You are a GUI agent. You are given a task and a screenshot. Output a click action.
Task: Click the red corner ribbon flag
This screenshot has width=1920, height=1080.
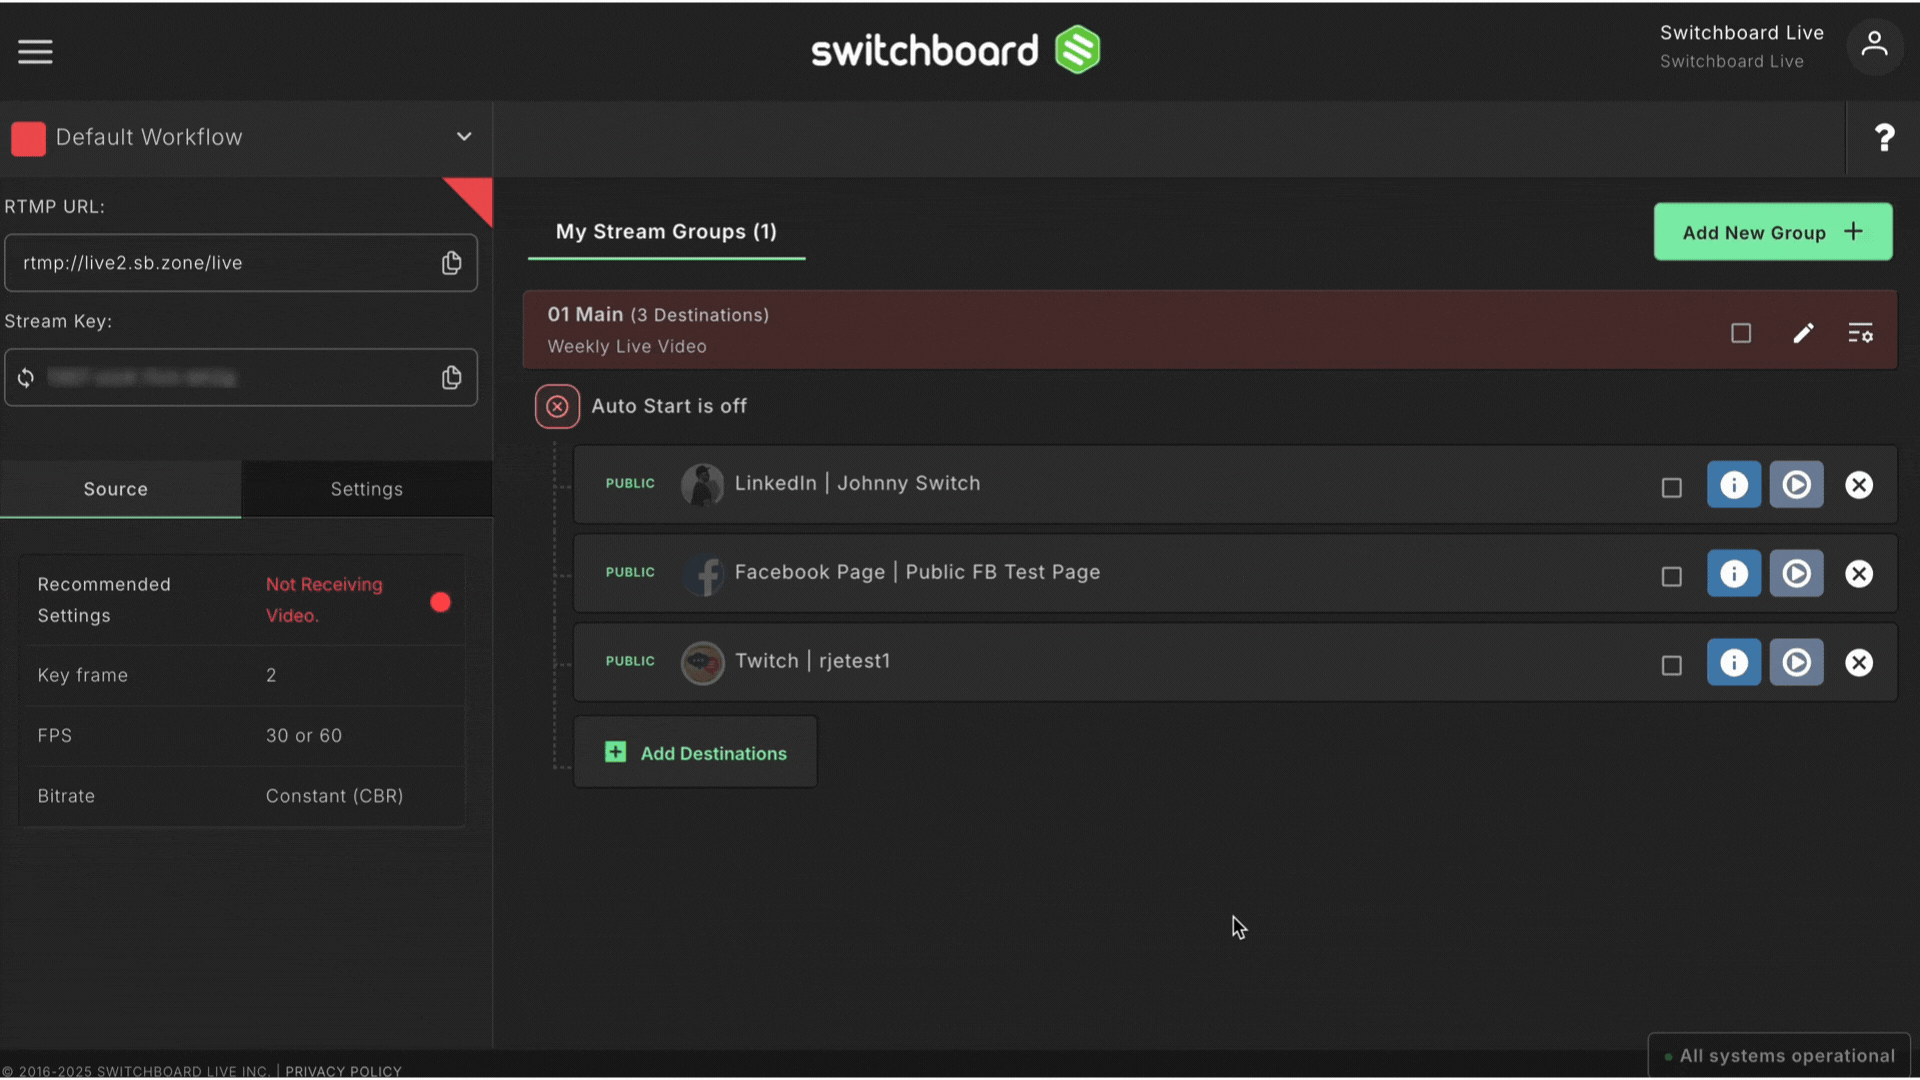click(x=473, y=197)
